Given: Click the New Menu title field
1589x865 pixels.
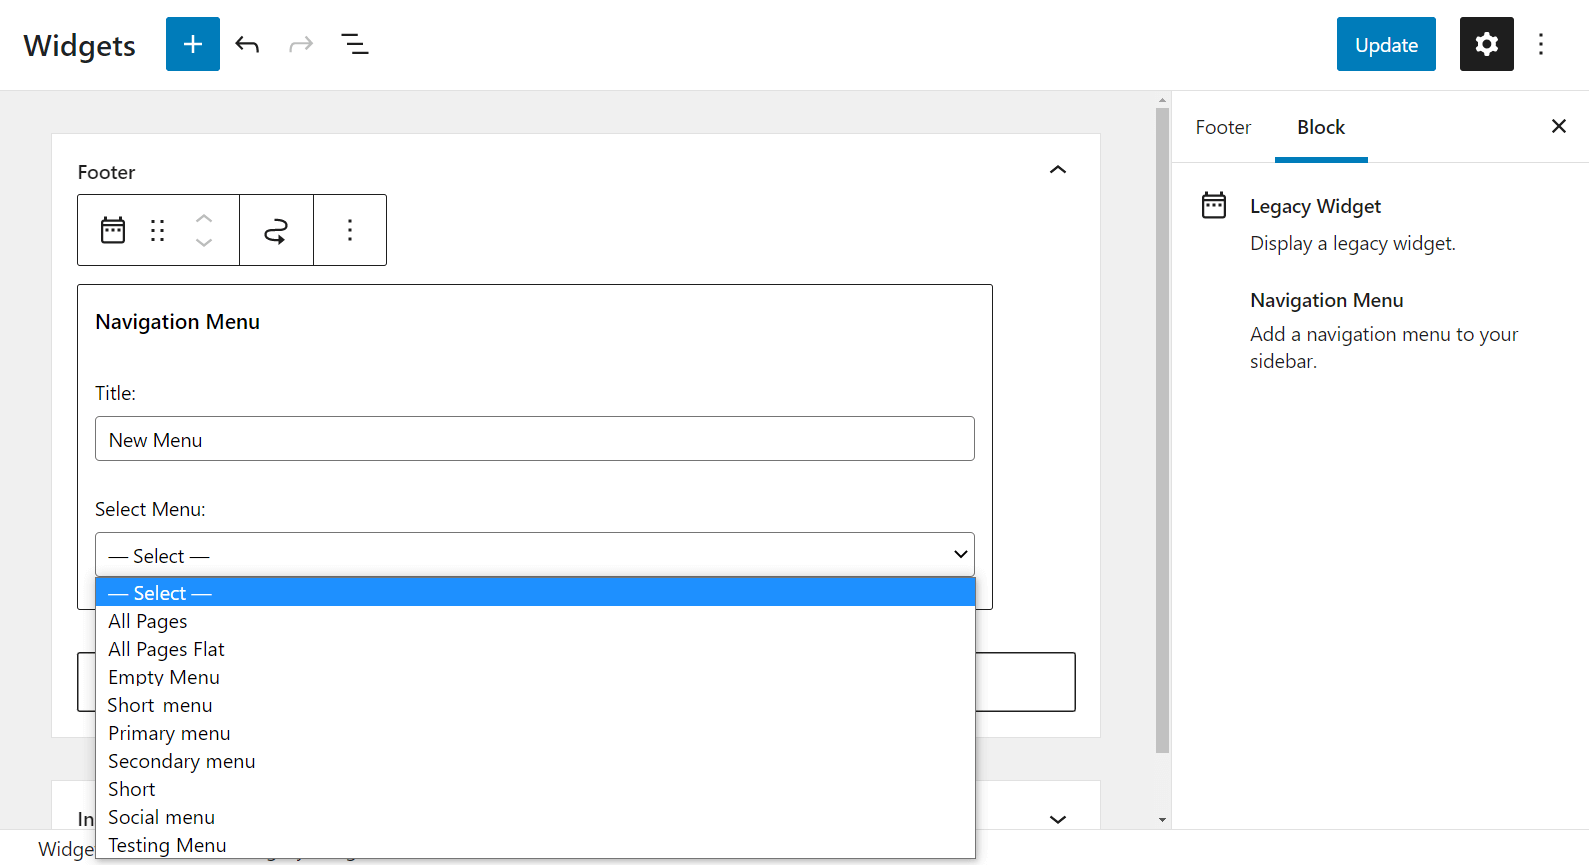Looking at the screenshot, I should coord(534,438).
